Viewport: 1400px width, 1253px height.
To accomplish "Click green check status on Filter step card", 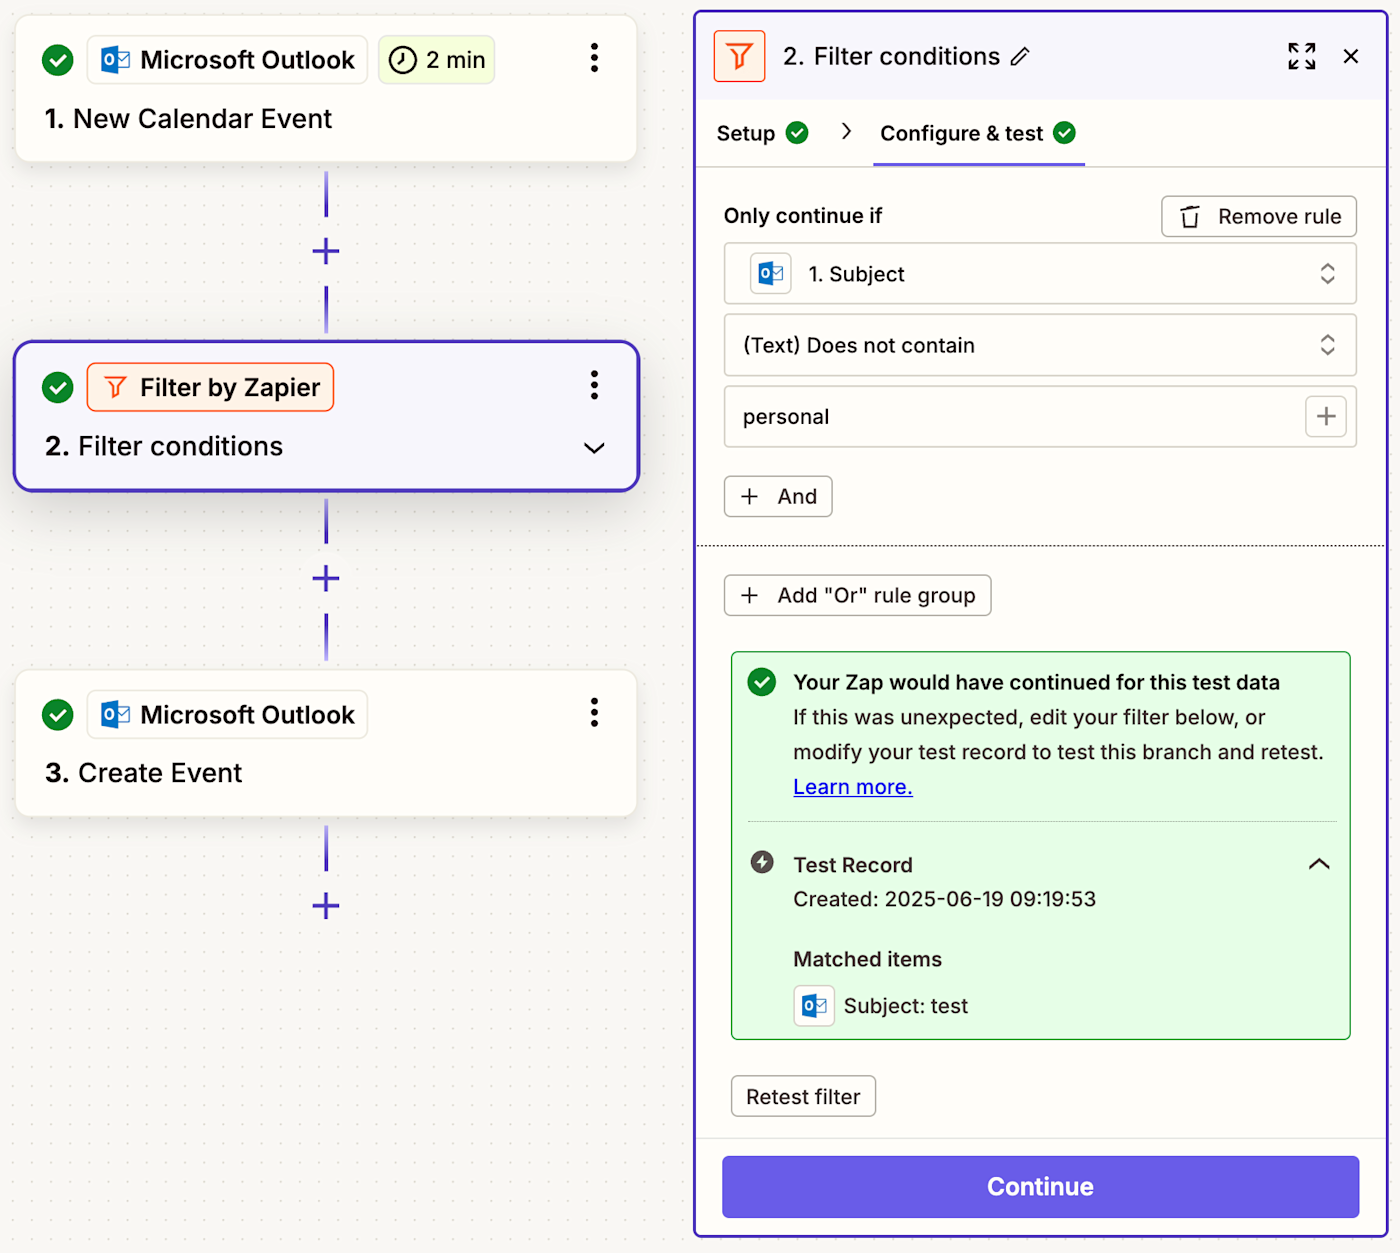I will 58,387.
